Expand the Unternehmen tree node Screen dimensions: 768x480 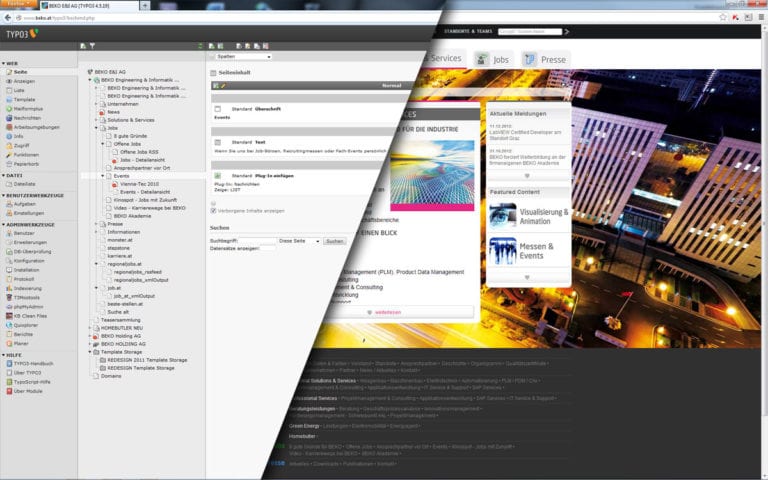click(96, 104)
